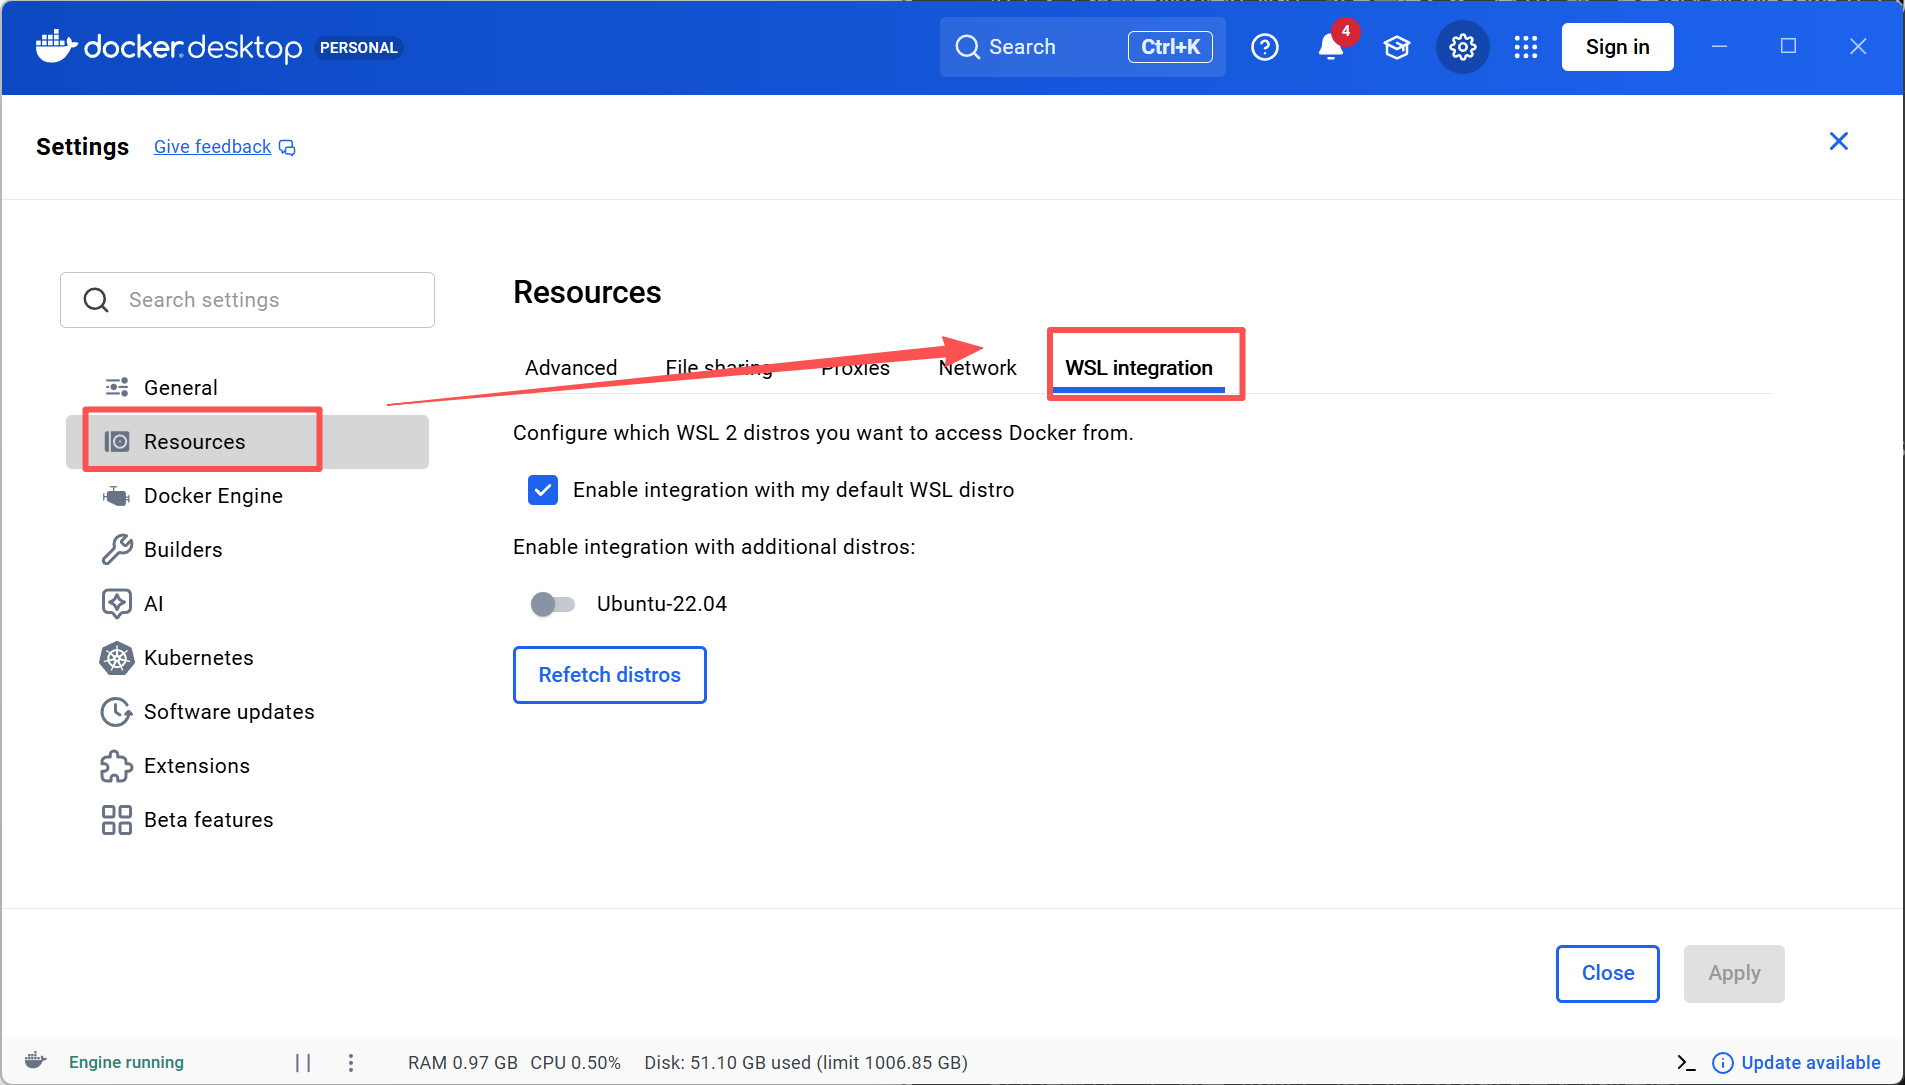
Task: Open the terminal icon in the status bar
Action: (1686, 1062)
